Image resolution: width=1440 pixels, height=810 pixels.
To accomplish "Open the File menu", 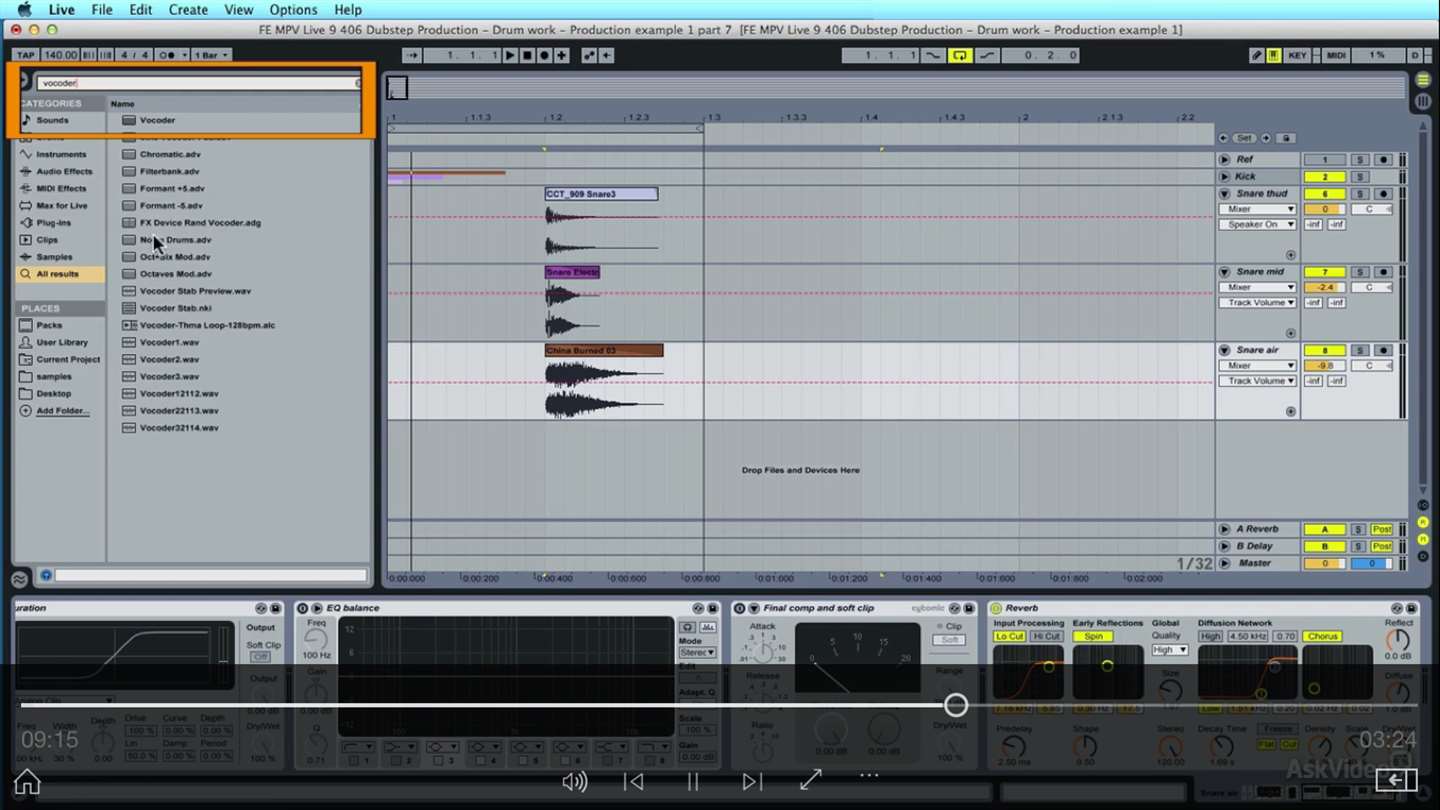I will pos(102,10).
